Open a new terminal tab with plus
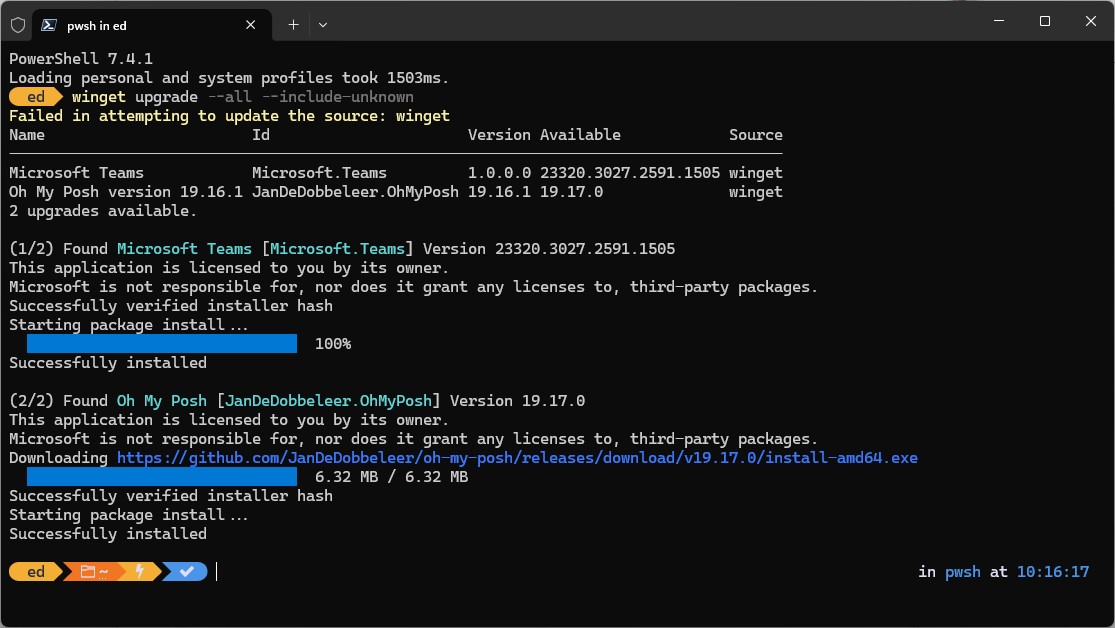This screenshot has width=1115, height=628. coord(293,25)
